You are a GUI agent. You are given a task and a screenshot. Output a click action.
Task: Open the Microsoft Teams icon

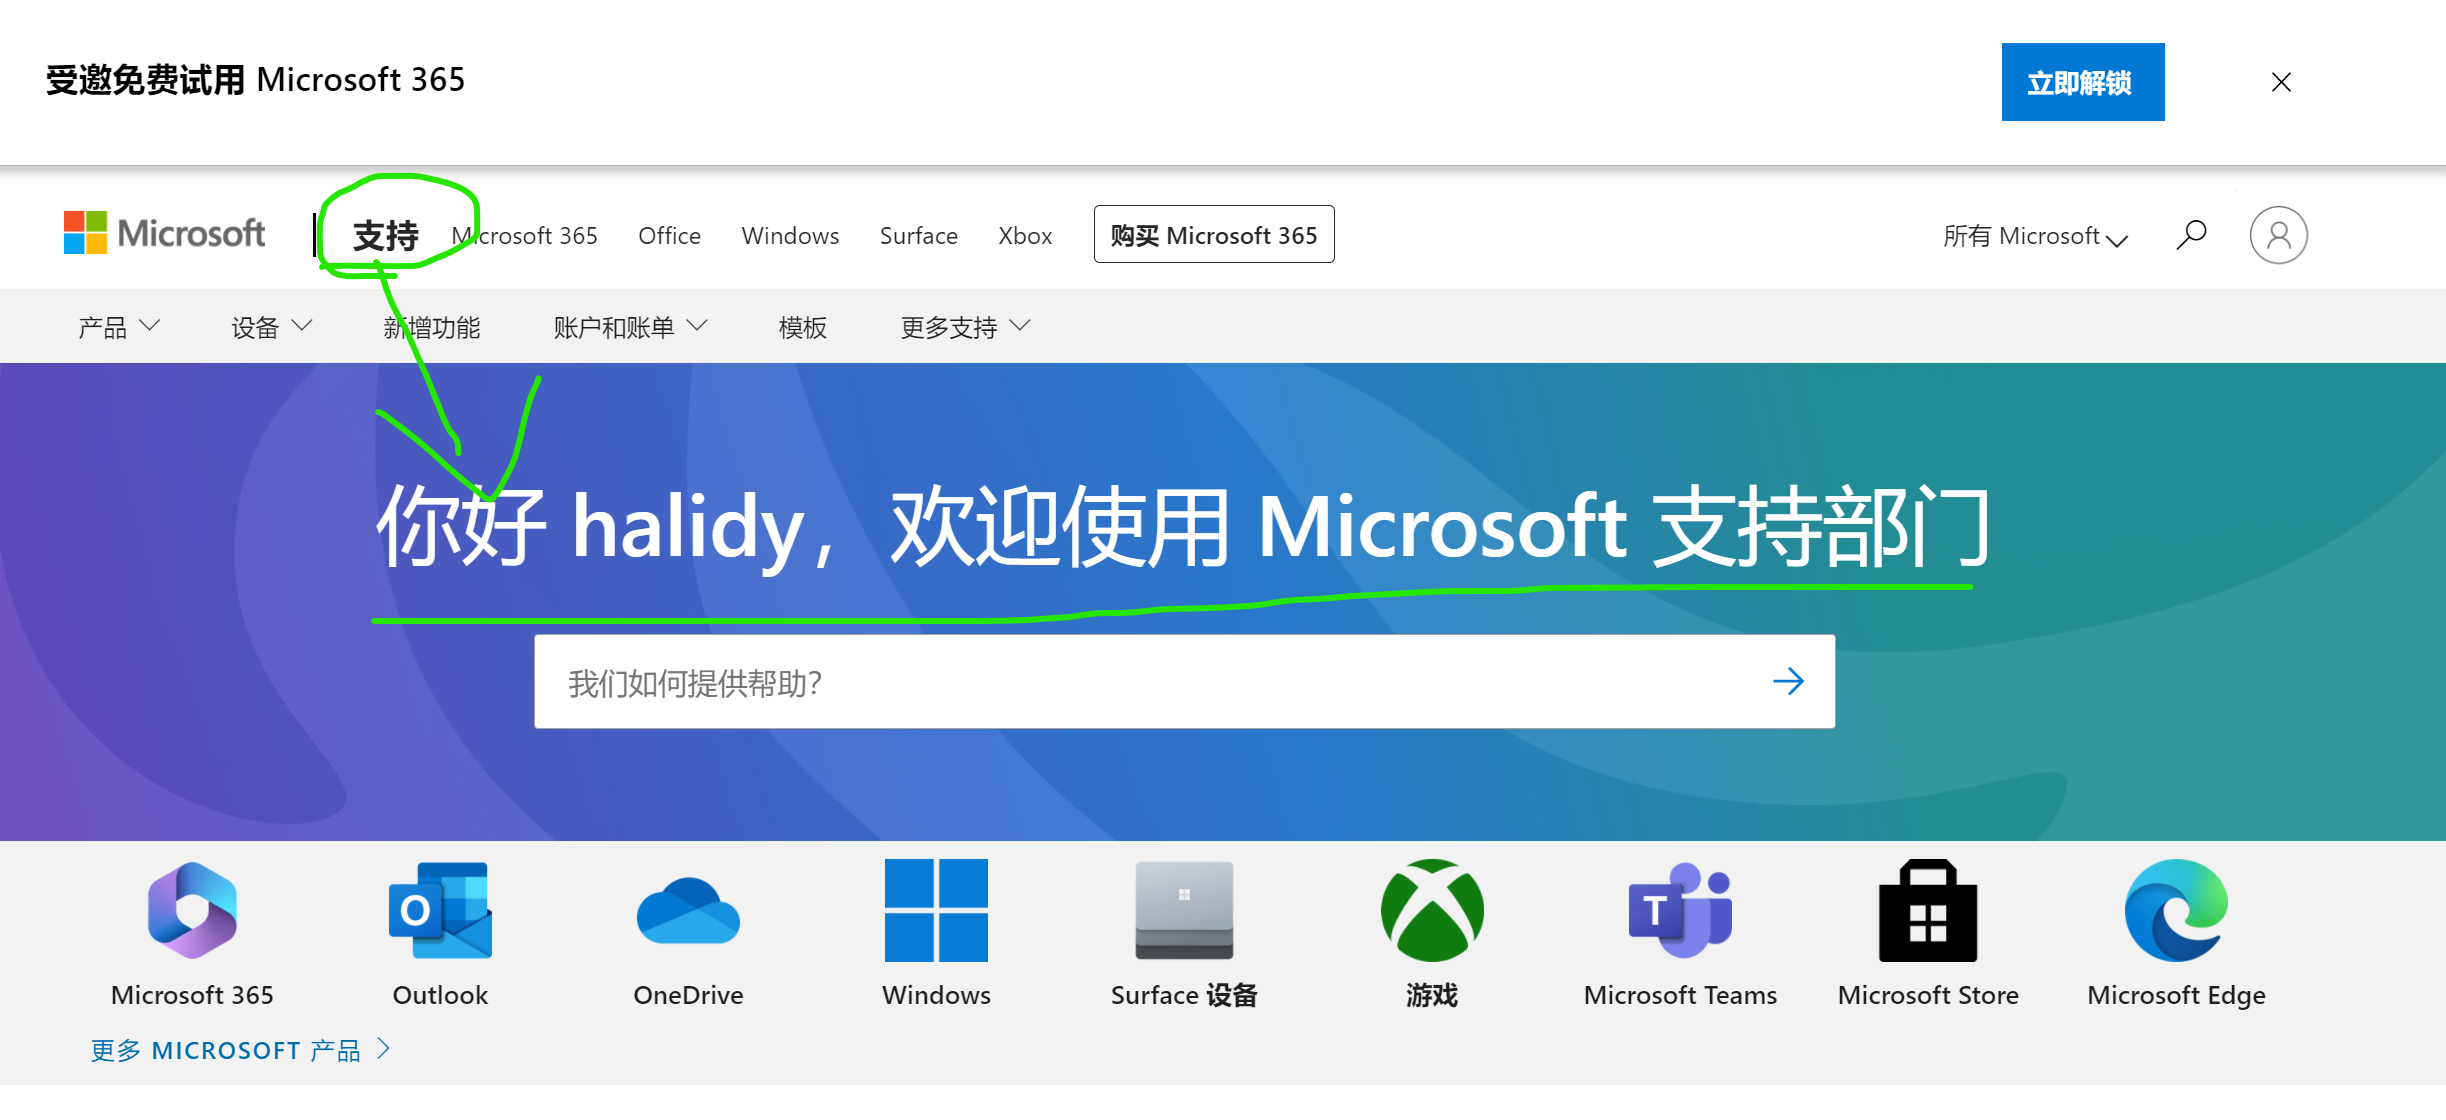click(x=1680, y=910)
